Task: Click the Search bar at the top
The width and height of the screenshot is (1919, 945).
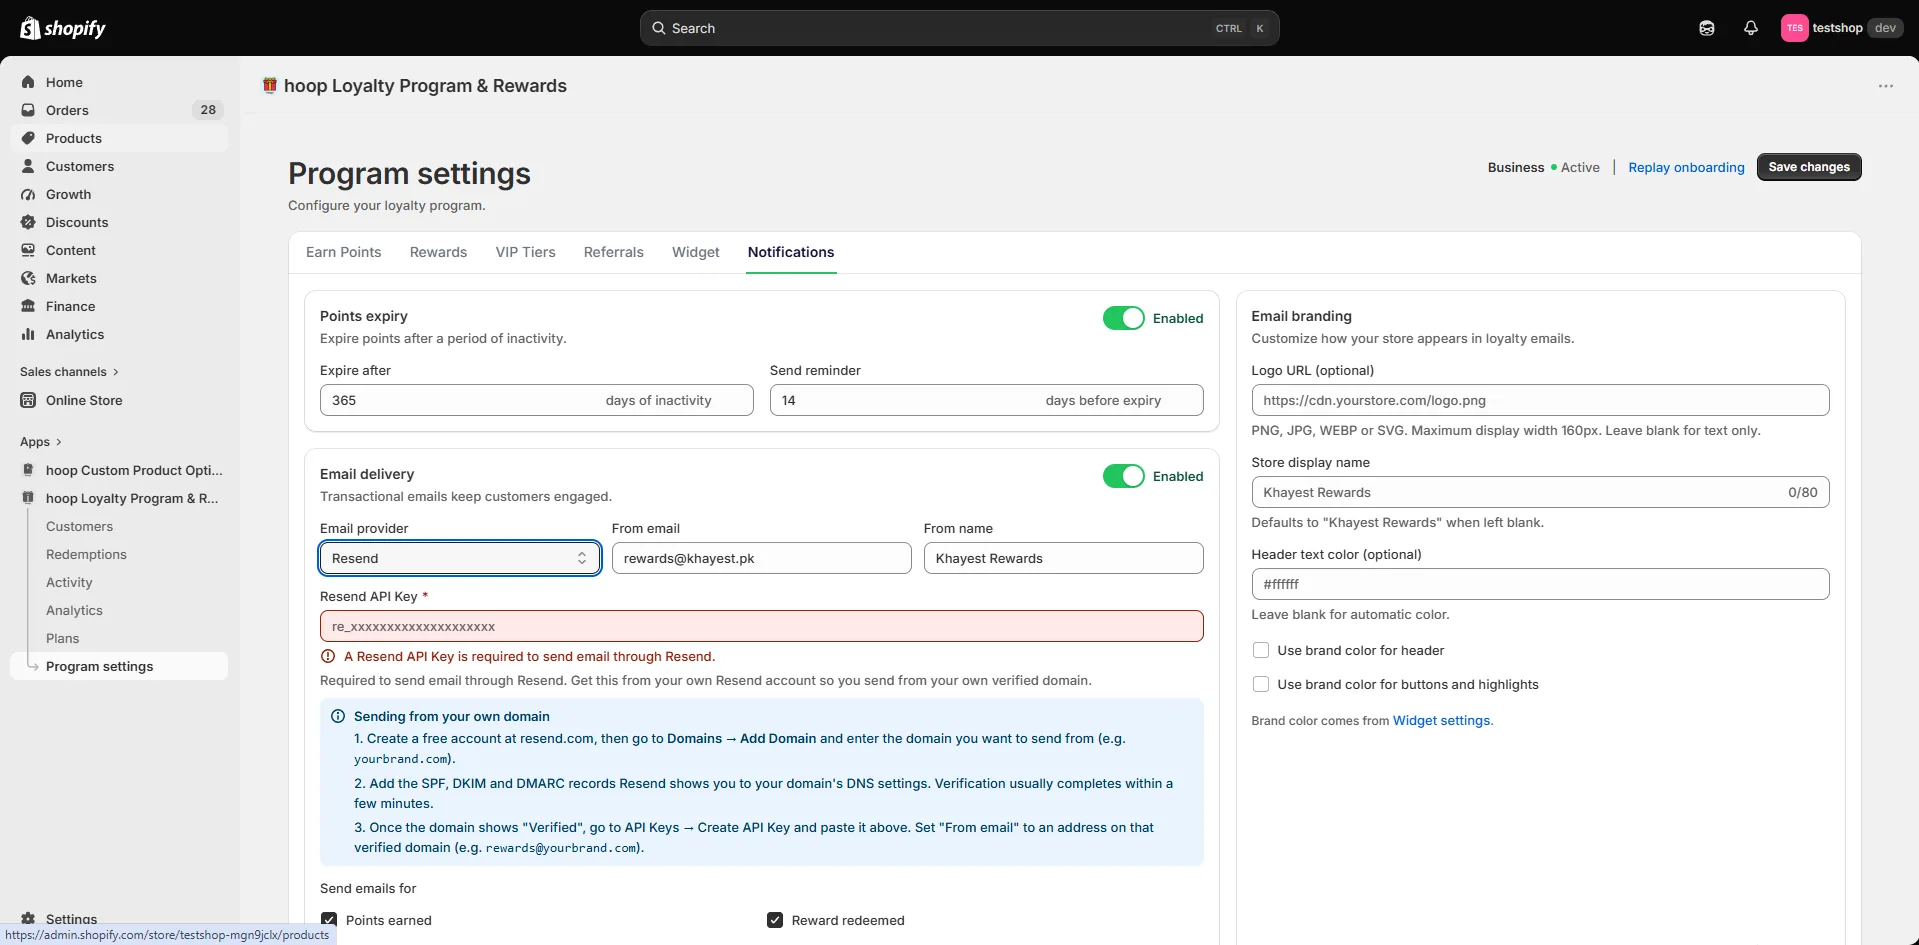Action: (959, 28)
